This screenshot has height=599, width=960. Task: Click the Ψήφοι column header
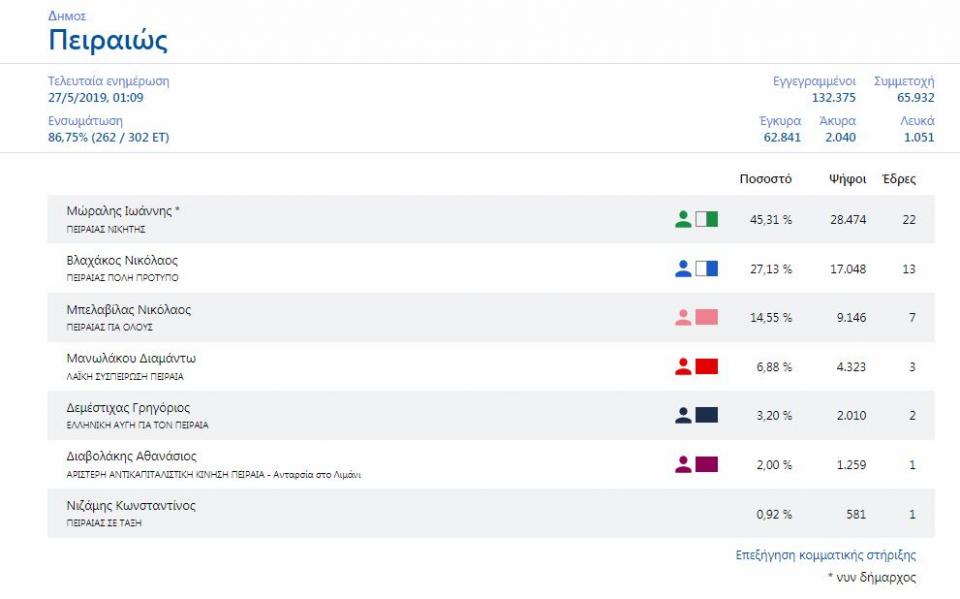847,179
